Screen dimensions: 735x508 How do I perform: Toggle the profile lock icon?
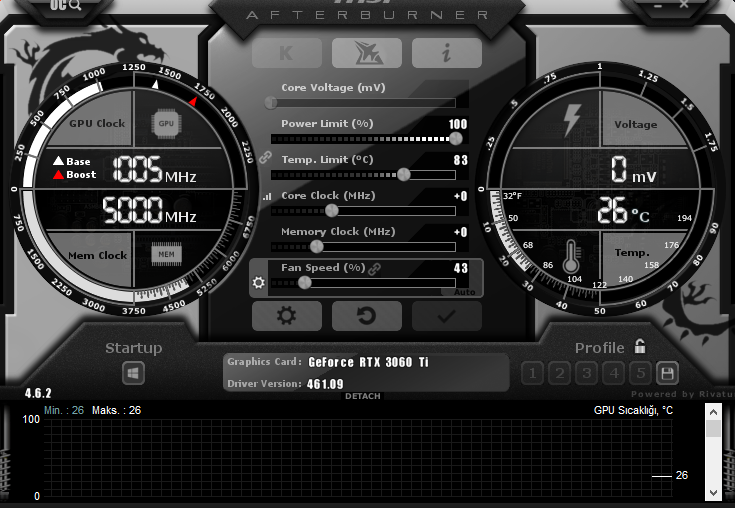point(640,346)
